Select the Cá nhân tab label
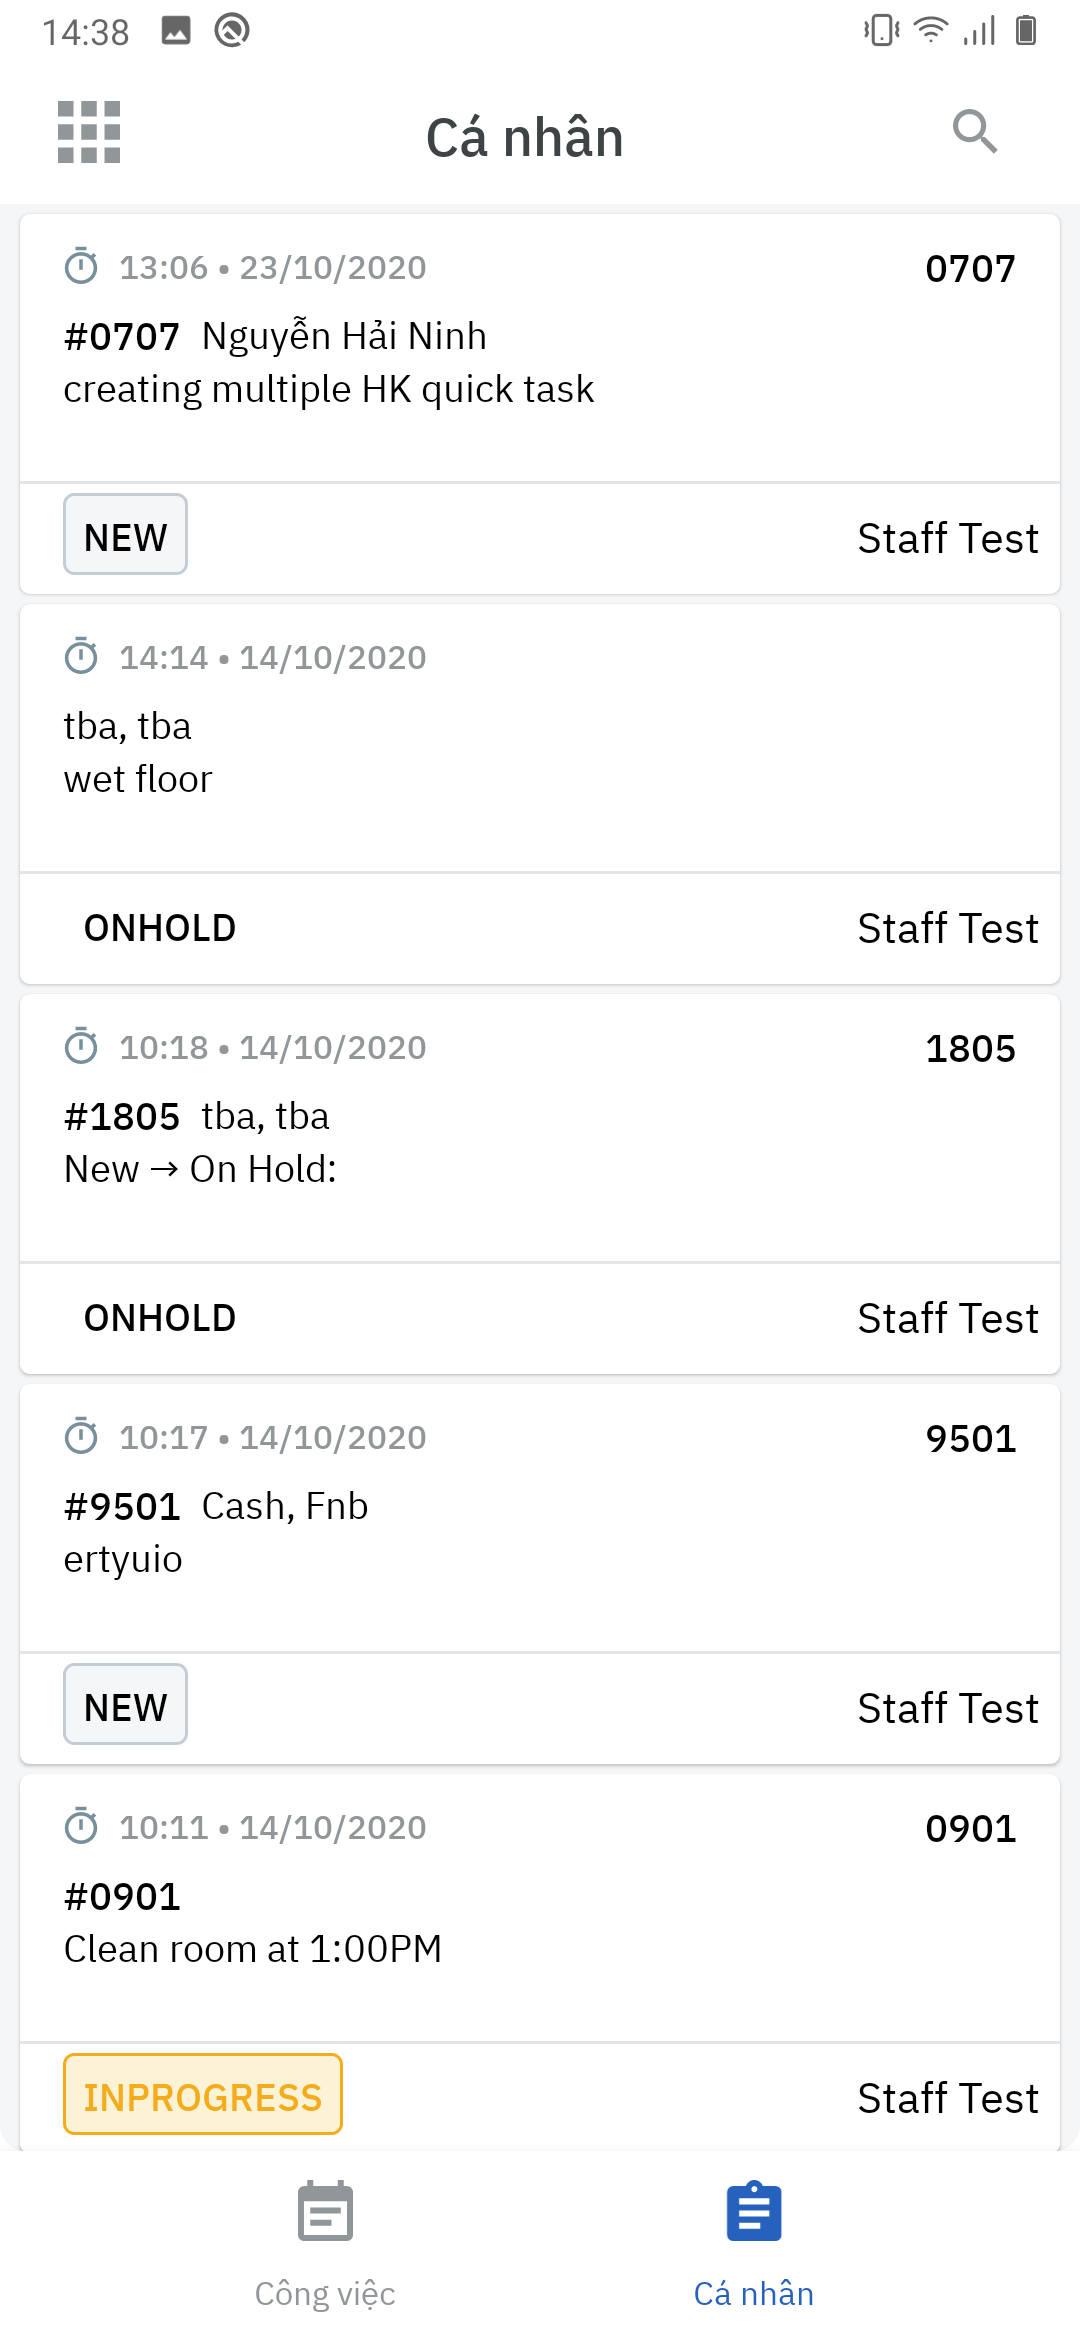Viewport: 1080px width, 2340px height. tap(754, 2293)
